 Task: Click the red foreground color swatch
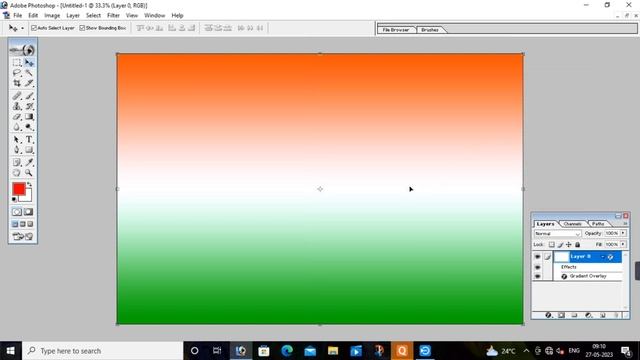tap(18, 189)
